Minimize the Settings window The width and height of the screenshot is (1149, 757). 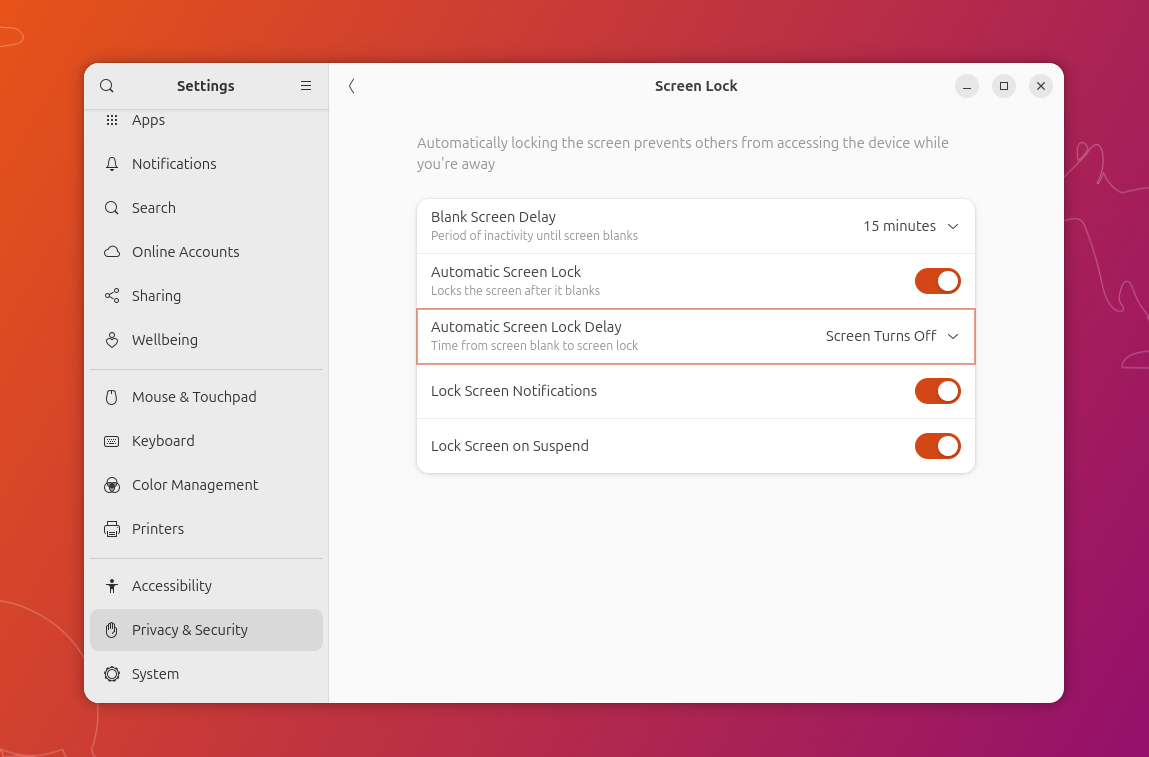pos(967,86)
